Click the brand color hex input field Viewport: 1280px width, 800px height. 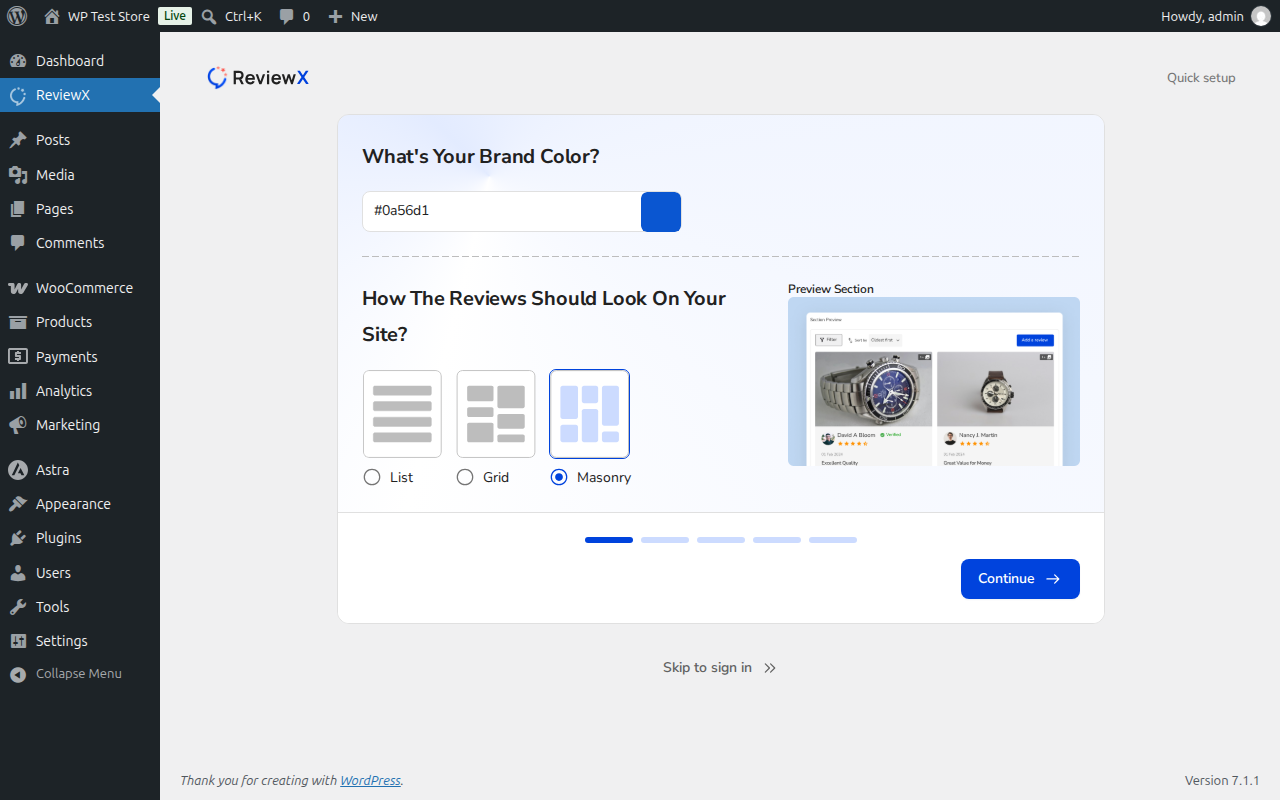(502, 212)
